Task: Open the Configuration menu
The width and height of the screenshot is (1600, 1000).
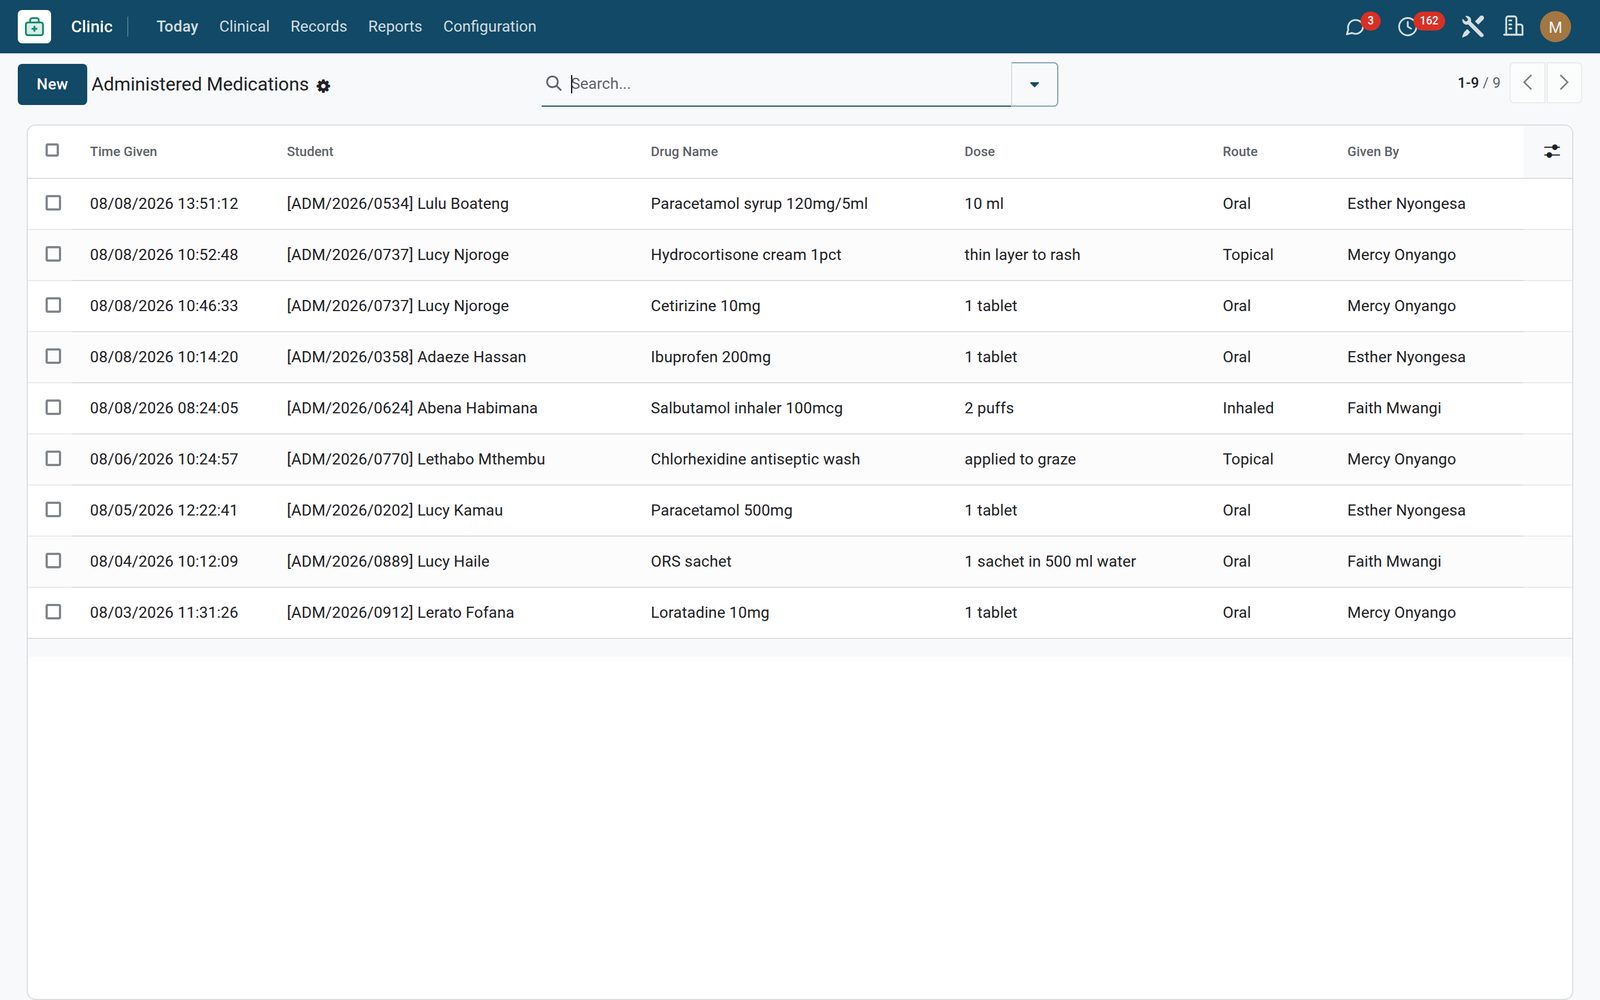Action: pos(489,27)
